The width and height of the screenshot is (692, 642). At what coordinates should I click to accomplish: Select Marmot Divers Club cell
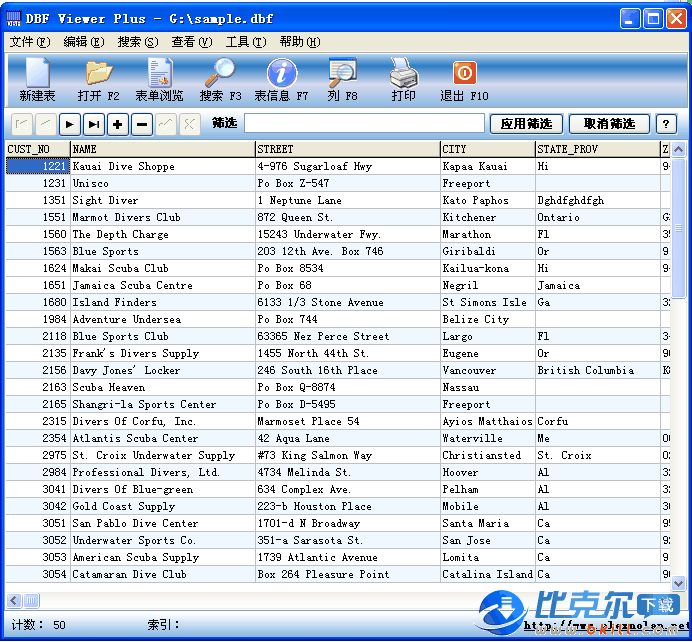[163, 217]
